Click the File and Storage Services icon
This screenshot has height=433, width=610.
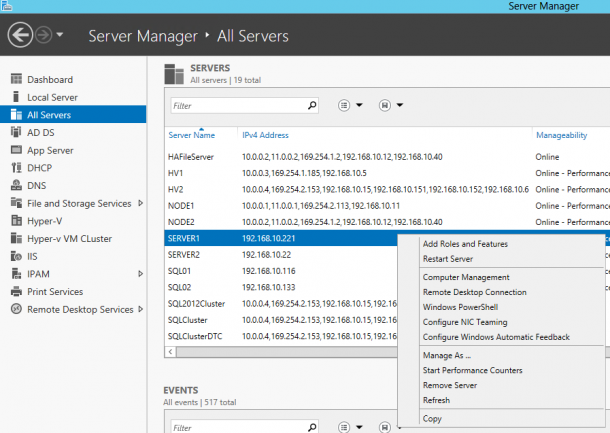[x=16, y=203]
